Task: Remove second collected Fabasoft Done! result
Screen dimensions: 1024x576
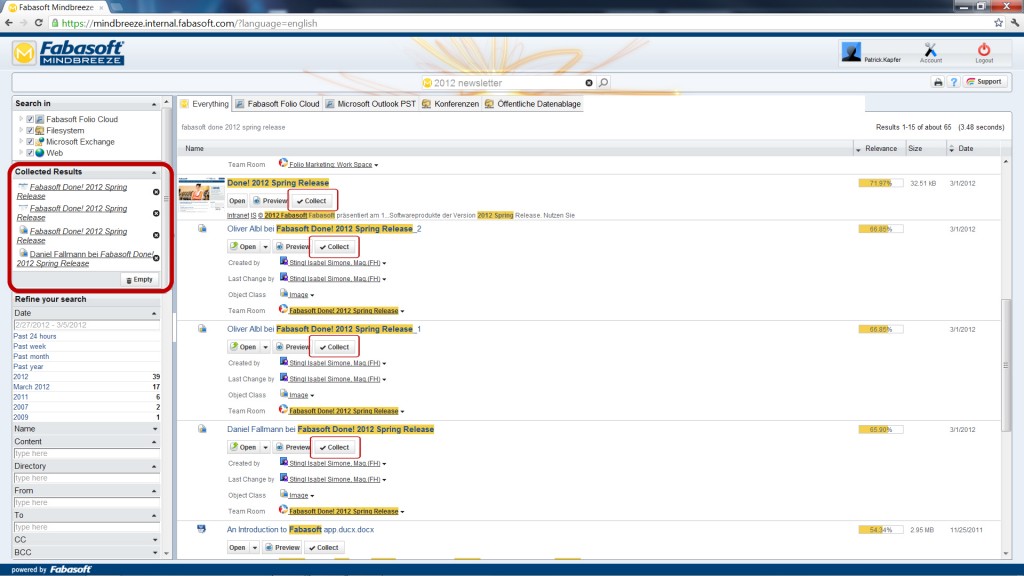Action: click(156, 214)
